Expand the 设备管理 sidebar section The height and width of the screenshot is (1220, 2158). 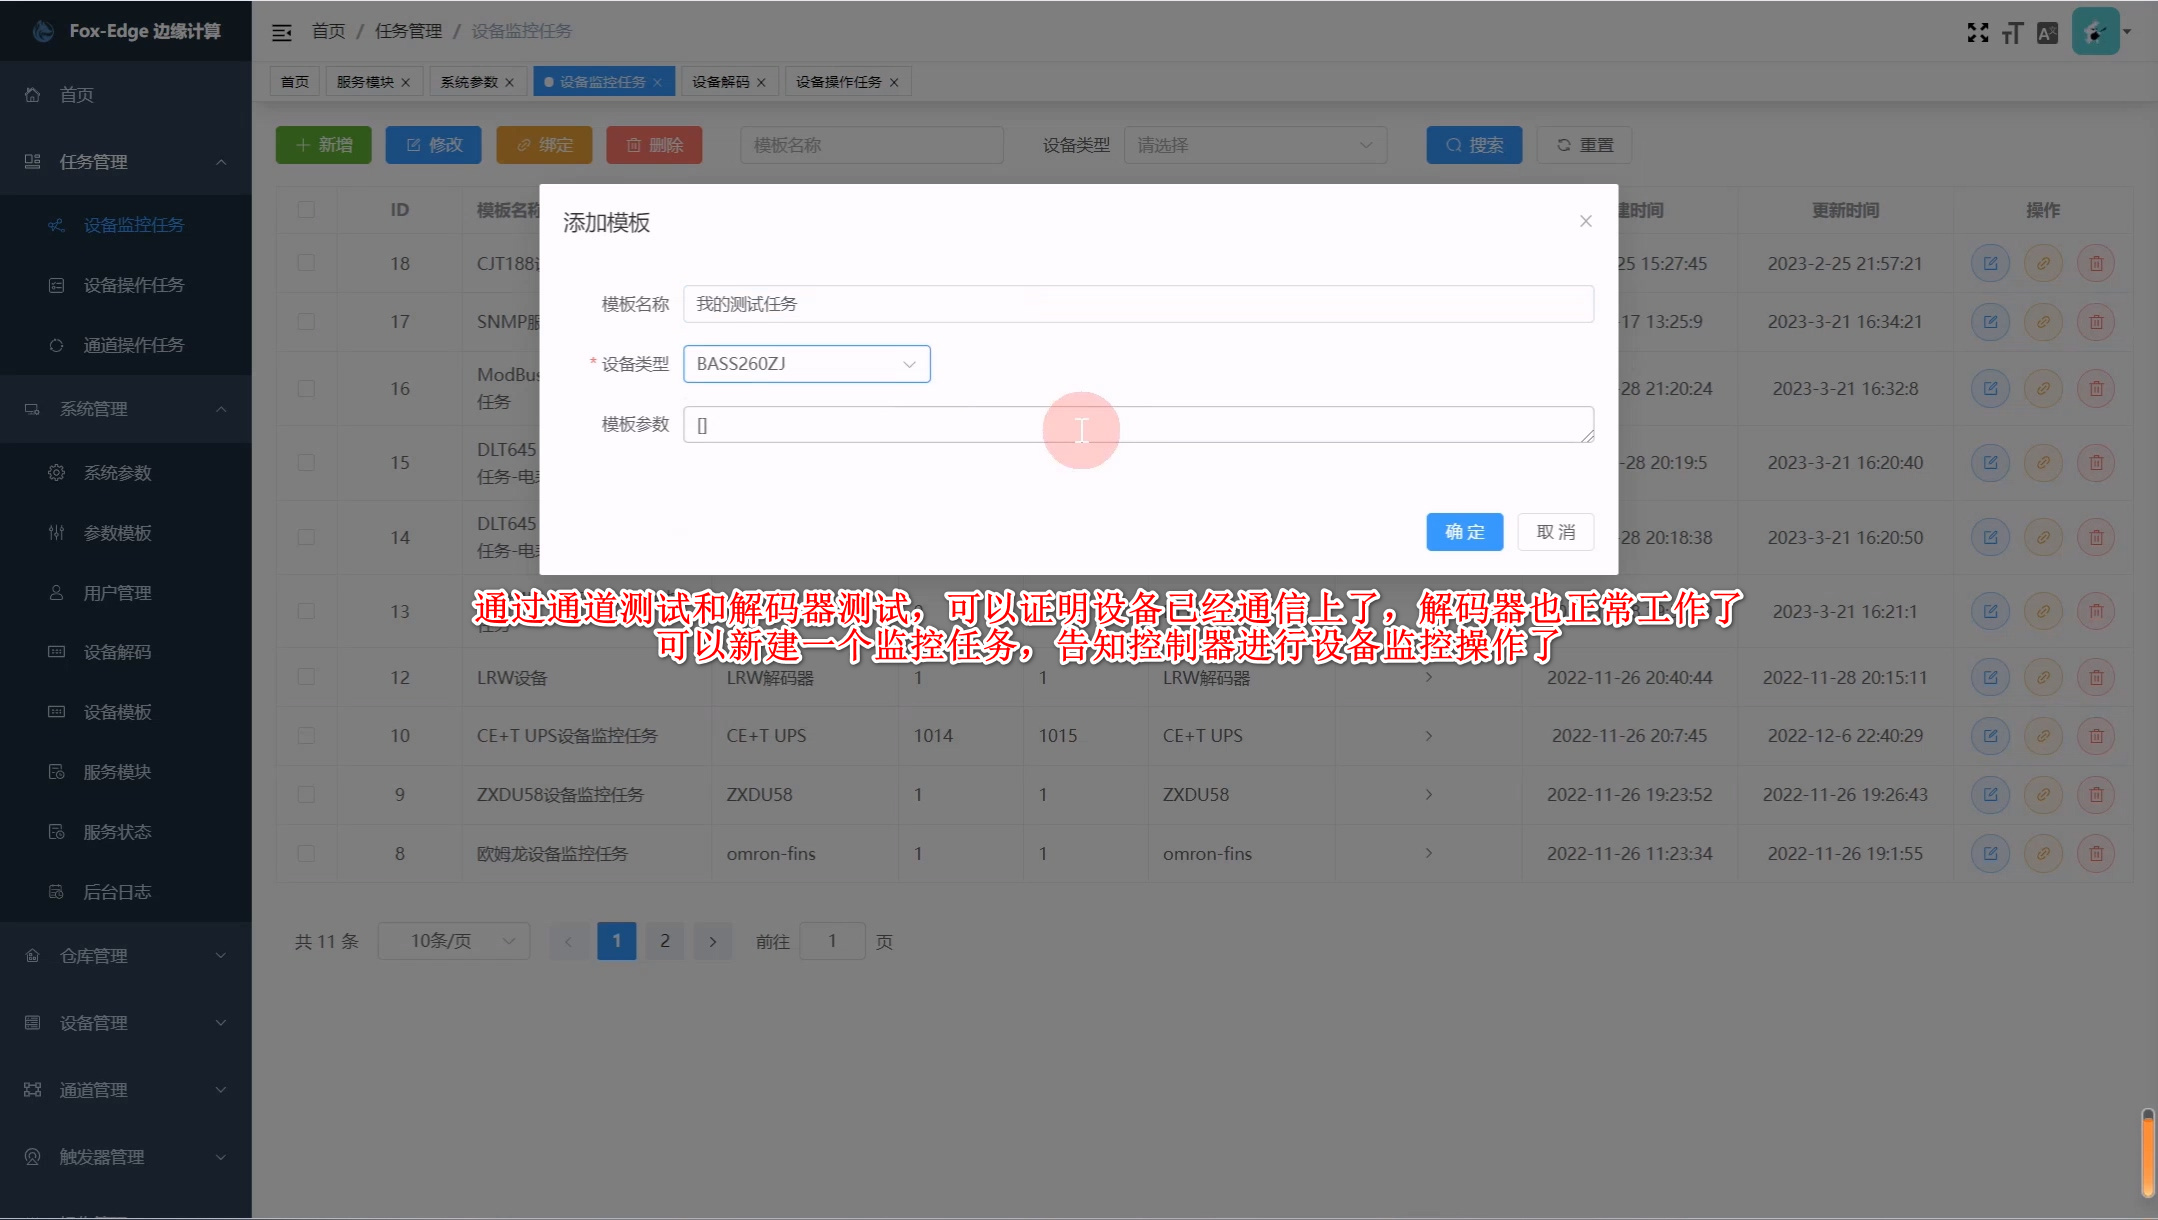pyautogui.click(x=125, y=1023)
